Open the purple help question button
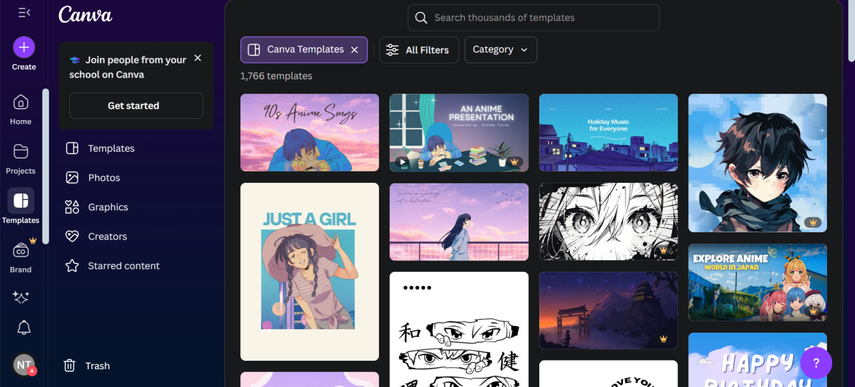The height and width of the screenshot is (387, 855). 816,363
